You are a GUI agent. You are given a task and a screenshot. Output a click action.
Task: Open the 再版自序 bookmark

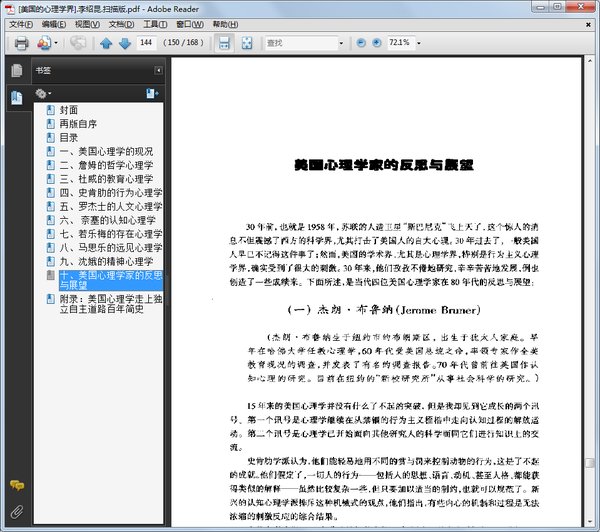[78, 124]
